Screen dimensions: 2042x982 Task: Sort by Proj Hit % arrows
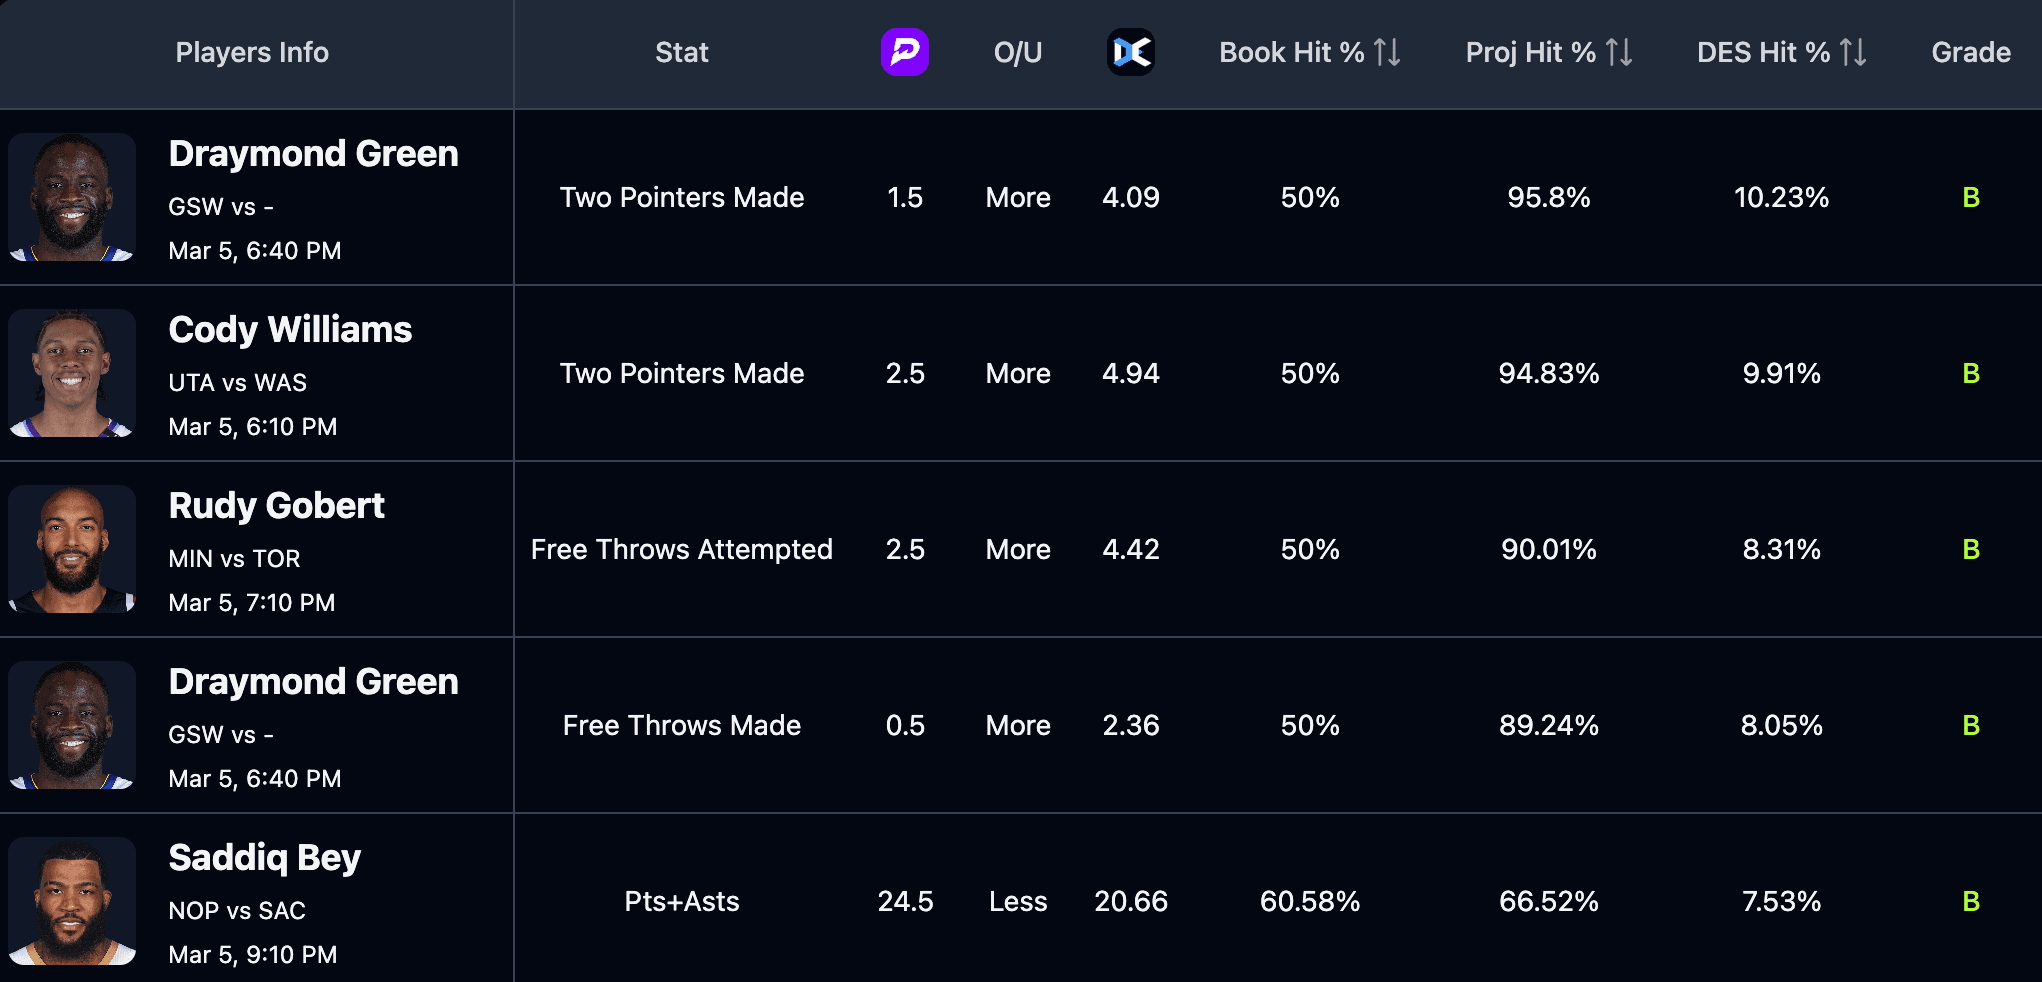pos(1619,52)
